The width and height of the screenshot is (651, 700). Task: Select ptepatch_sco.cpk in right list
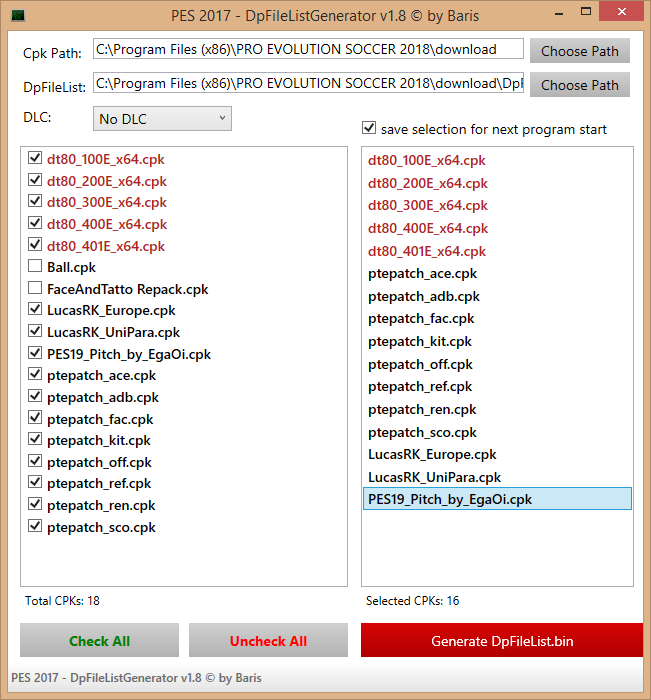[x=497, y=432]
